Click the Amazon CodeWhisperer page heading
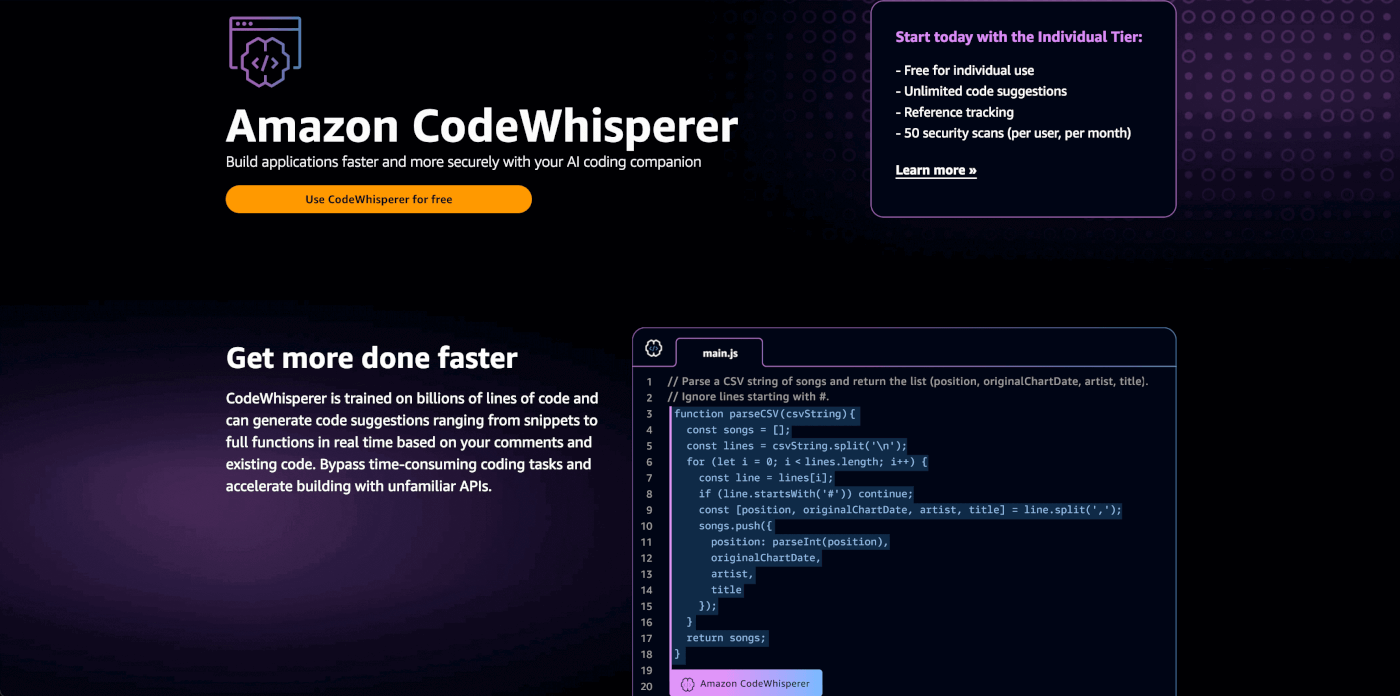Screen dimensions: 1400x696 [x=481, y=126]
